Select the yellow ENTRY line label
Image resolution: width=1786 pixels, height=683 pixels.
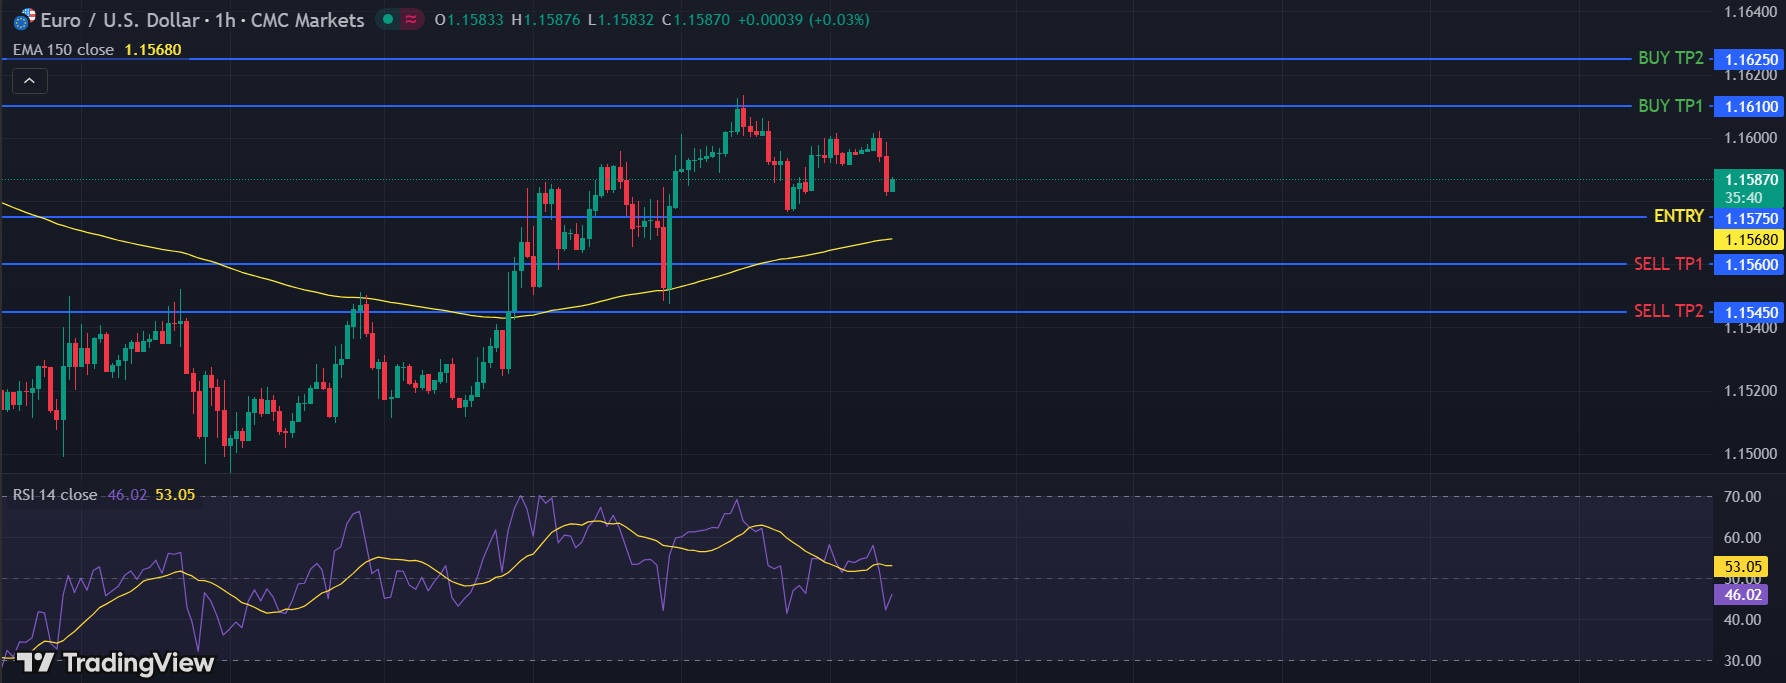click(1678, 216)
